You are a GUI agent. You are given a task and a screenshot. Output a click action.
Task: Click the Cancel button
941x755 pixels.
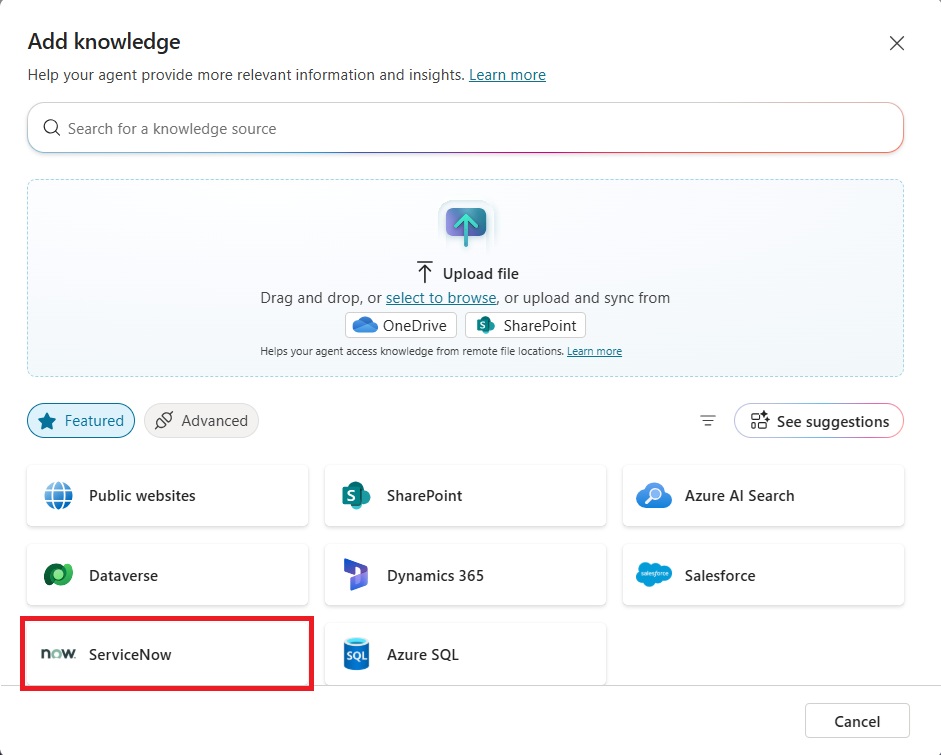[x=857, y=721]
